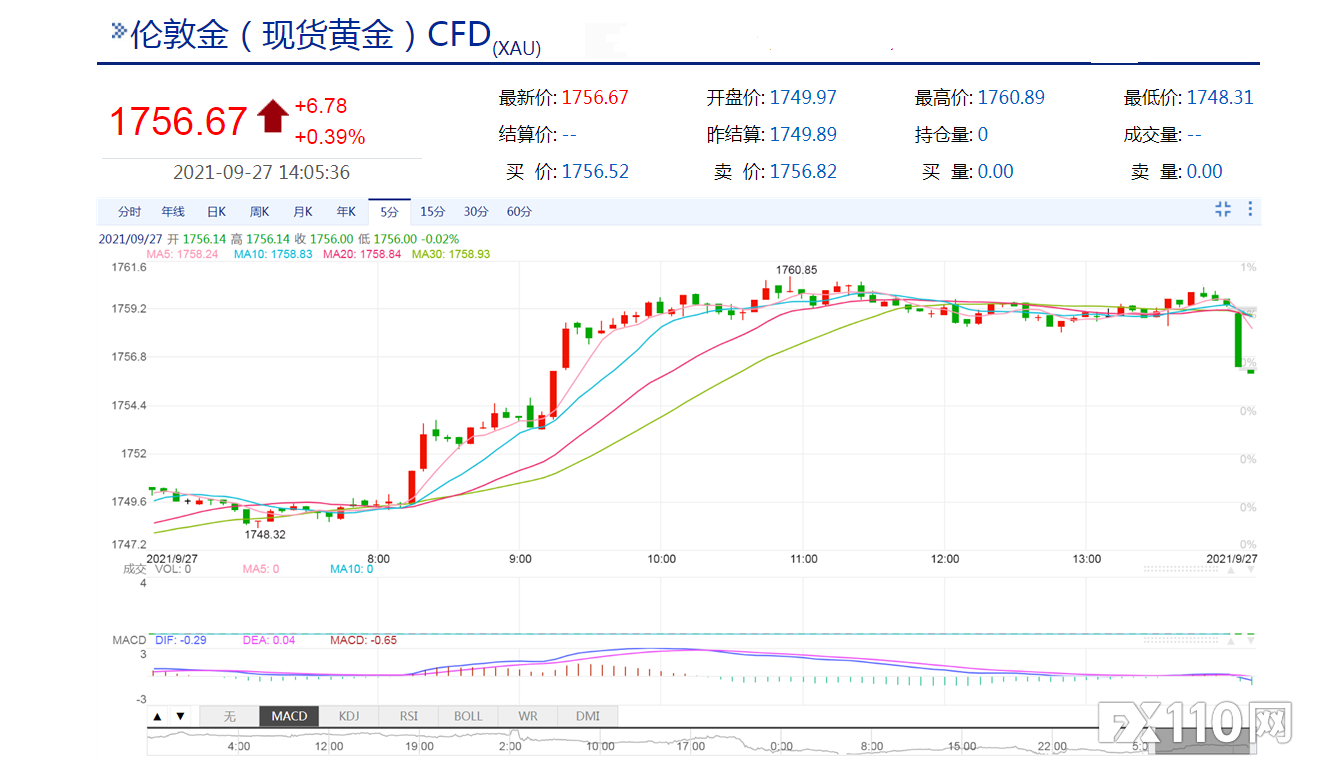The width and height of the screenshot is (1324, 768).
Task: Click the +6.78 change value
Action: (x=321, y=106)
